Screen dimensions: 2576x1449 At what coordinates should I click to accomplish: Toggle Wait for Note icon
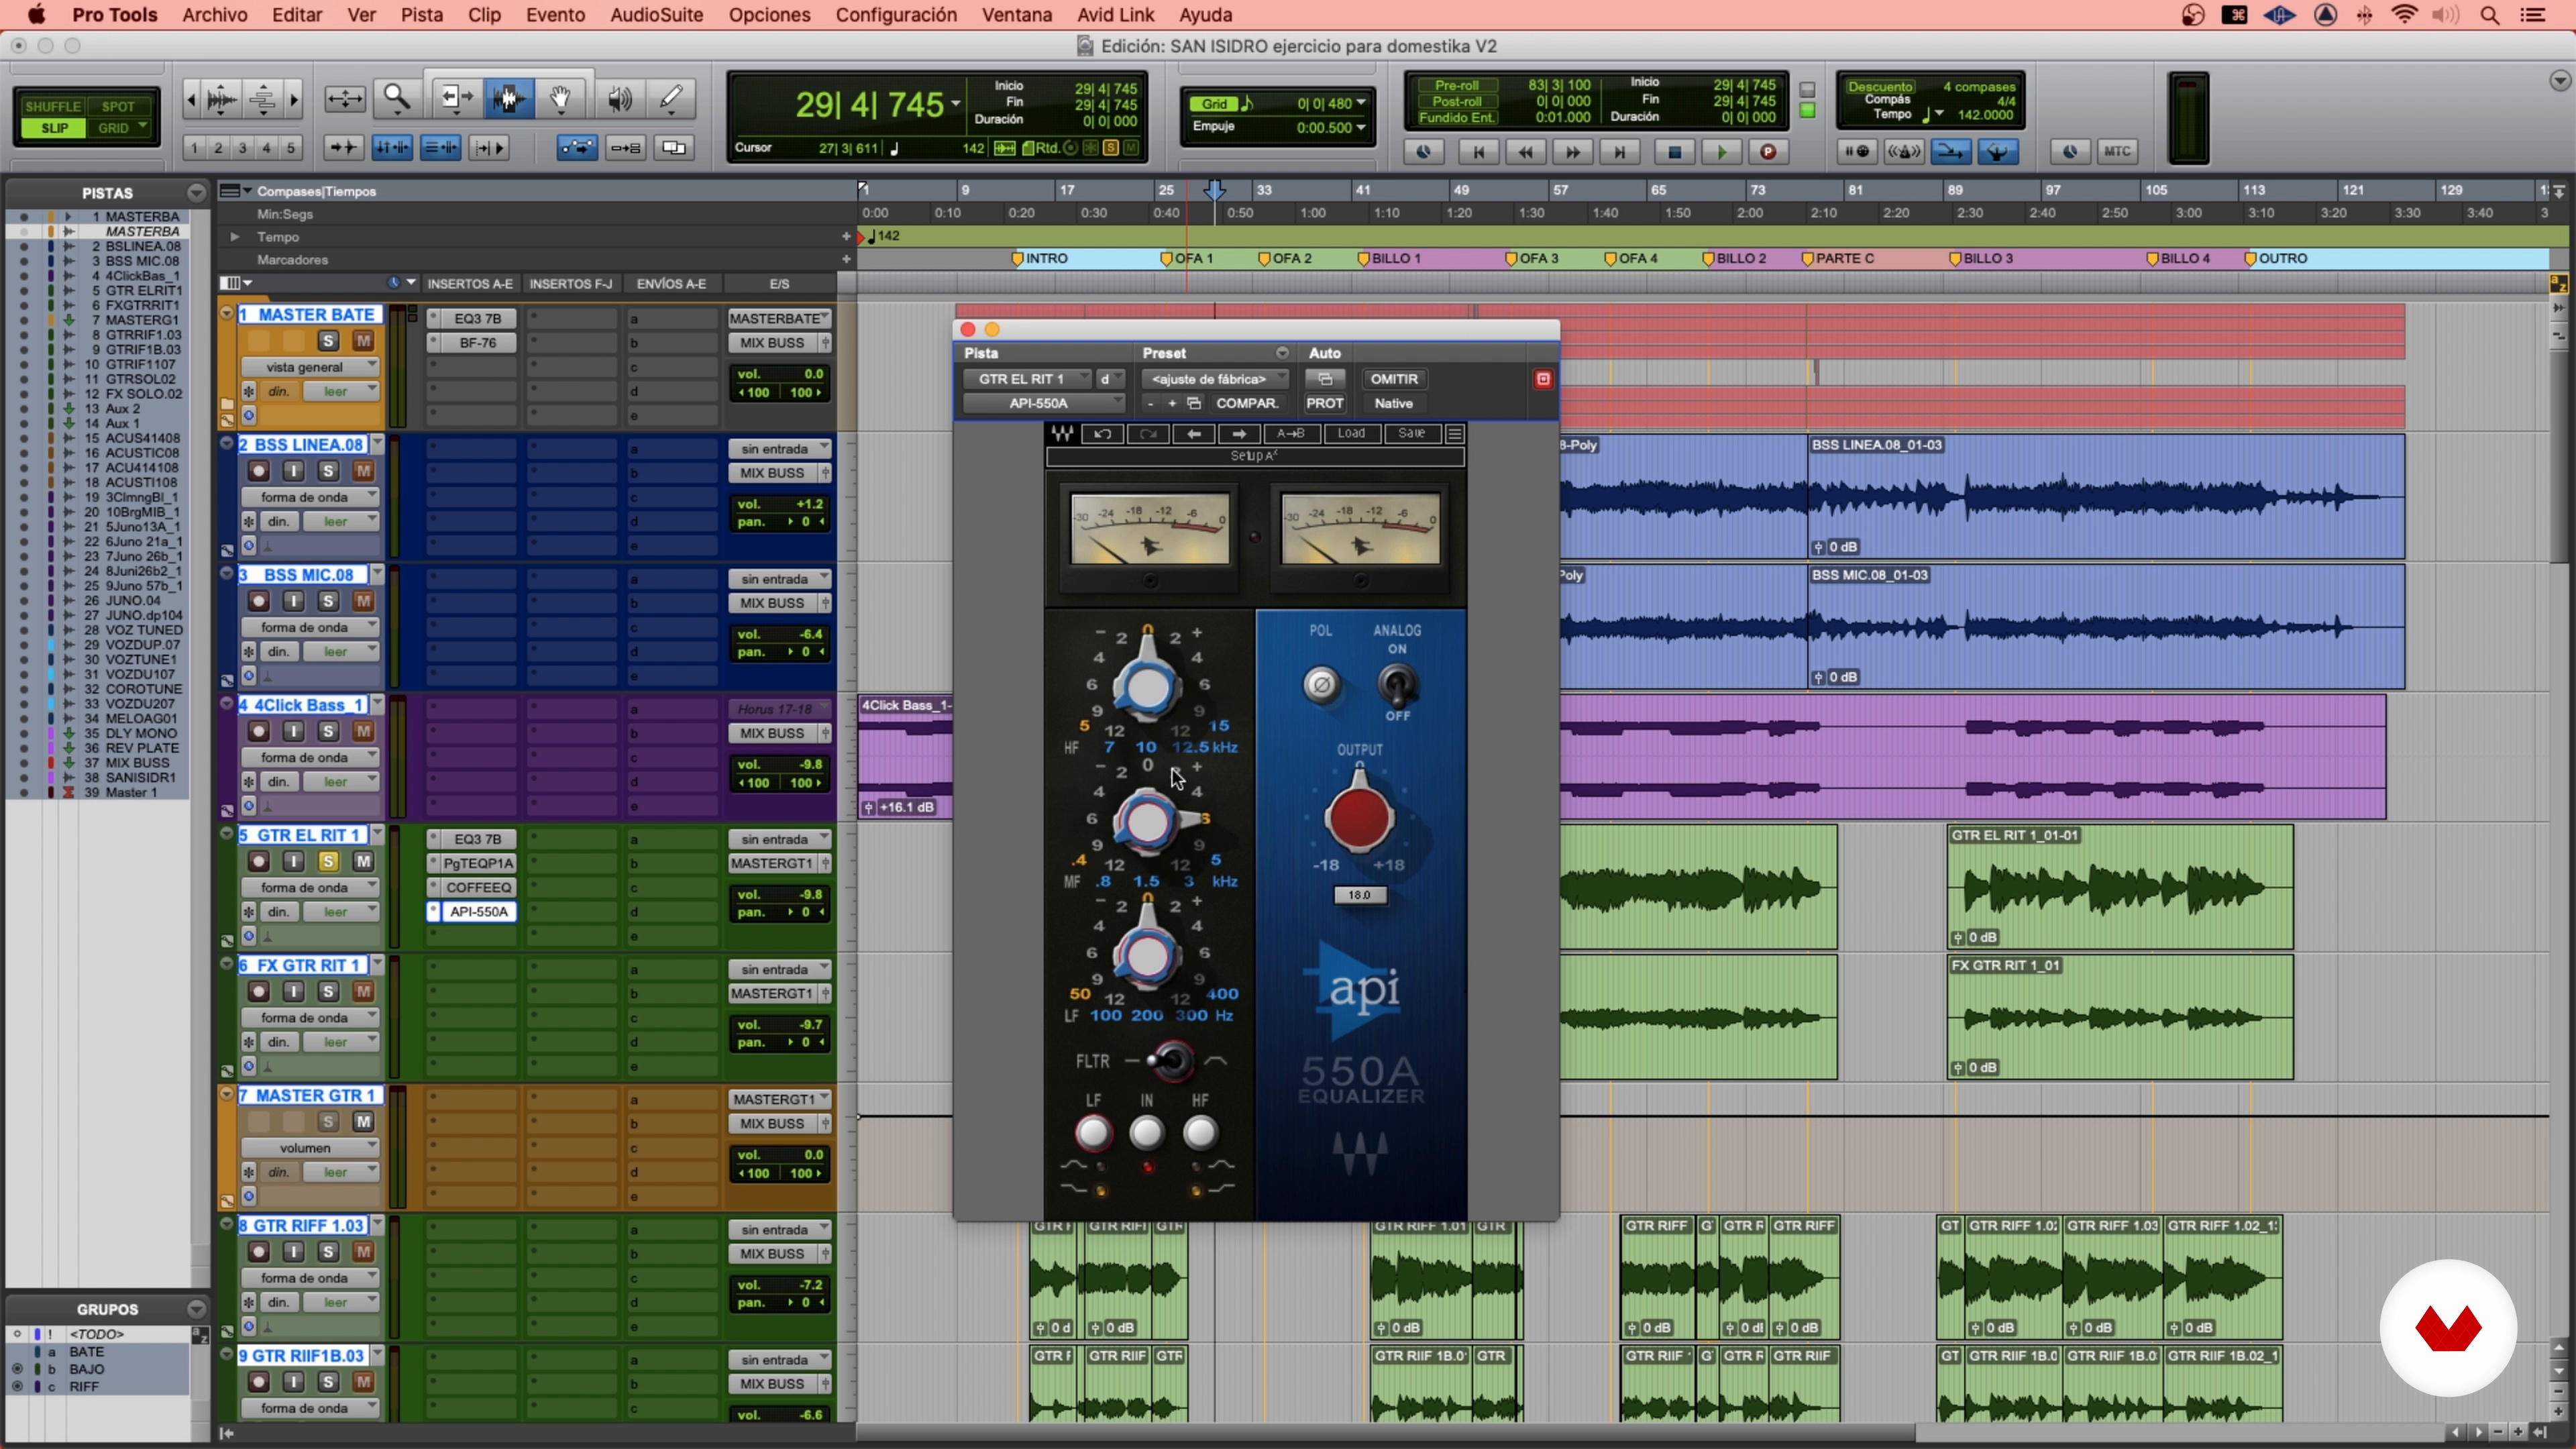(x=1857, y=152)
